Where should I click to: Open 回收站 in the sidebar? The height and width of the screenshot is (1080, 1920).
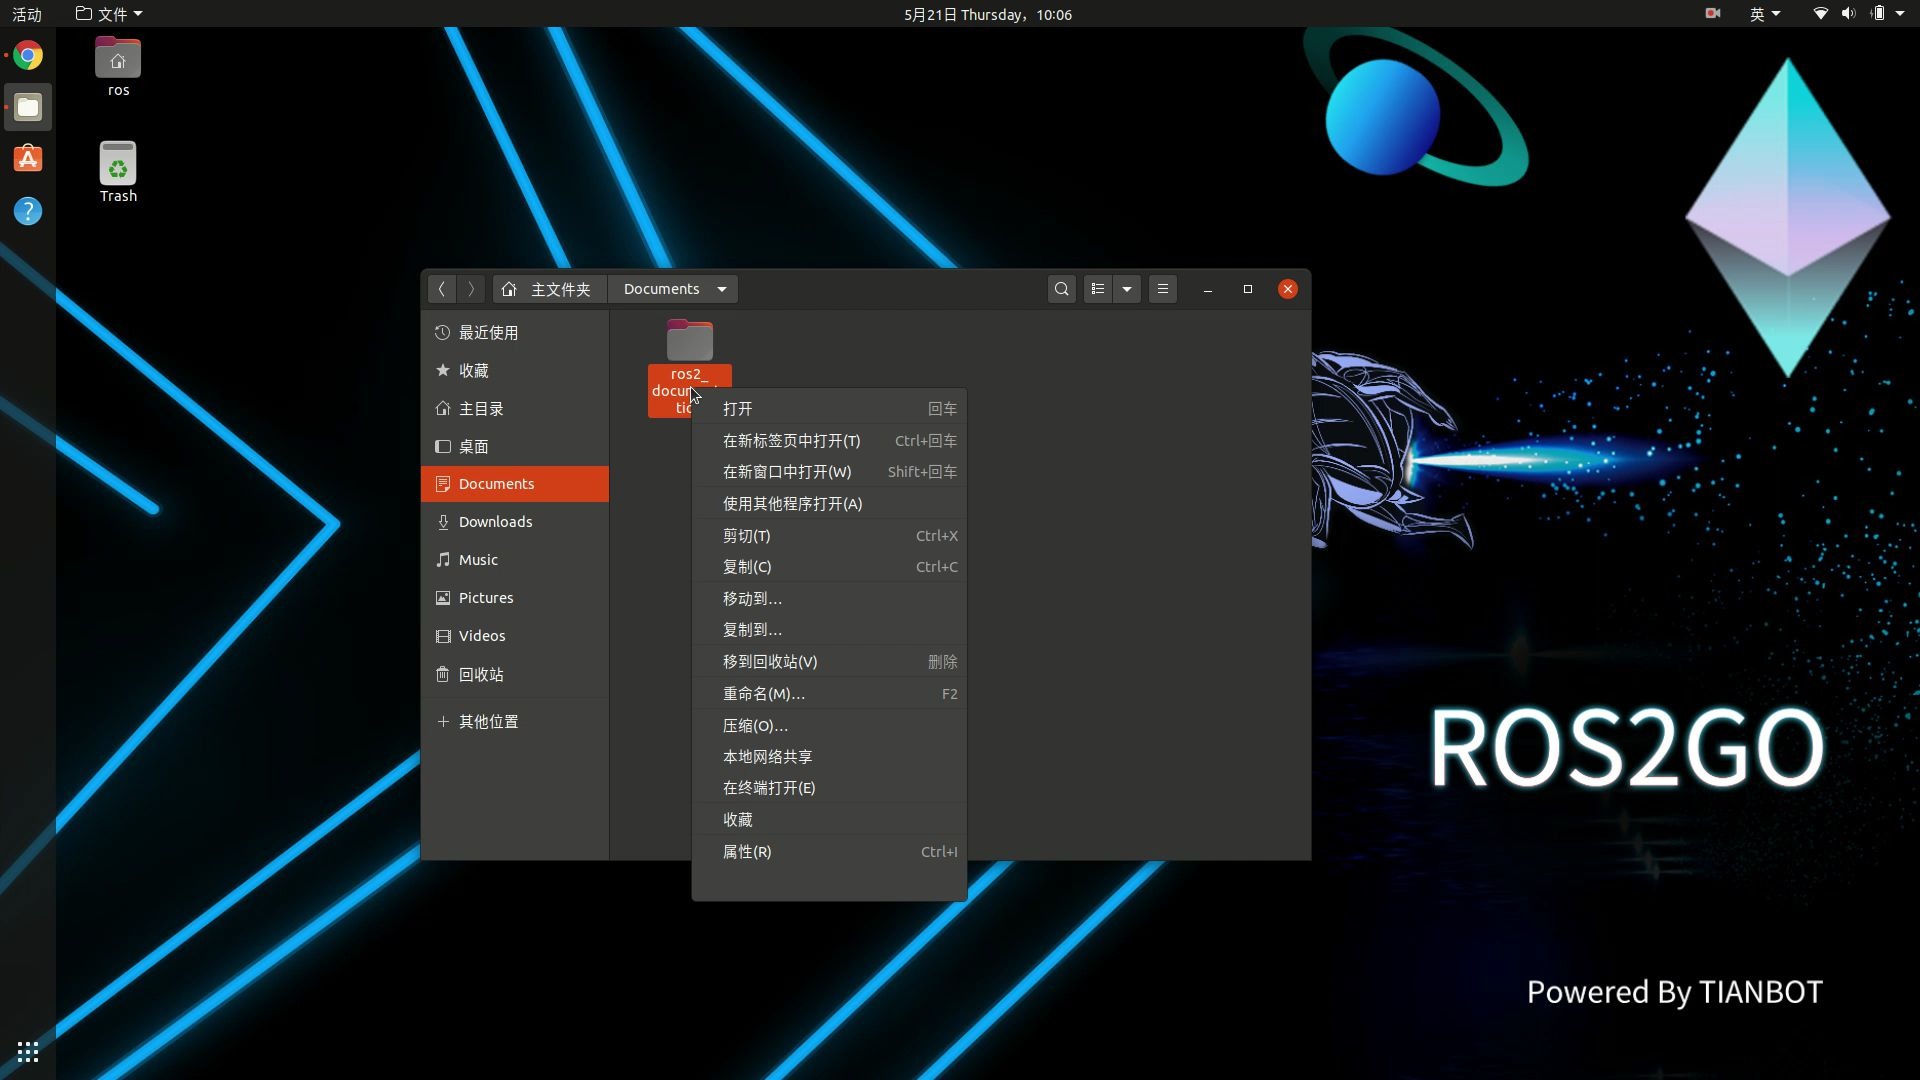pyautogui.click(x=515, y=674)
